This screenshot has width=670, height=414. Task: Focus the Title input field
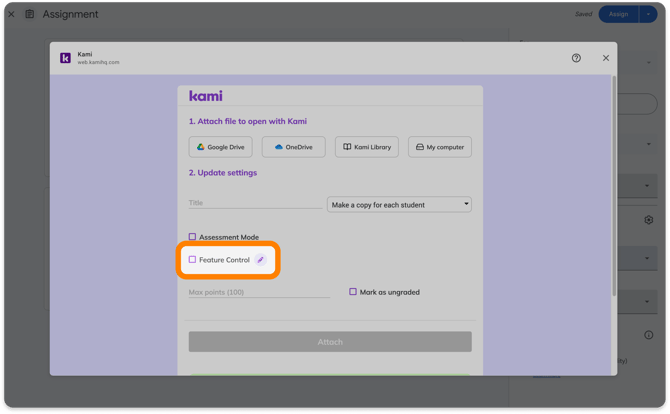coord(255,203)
